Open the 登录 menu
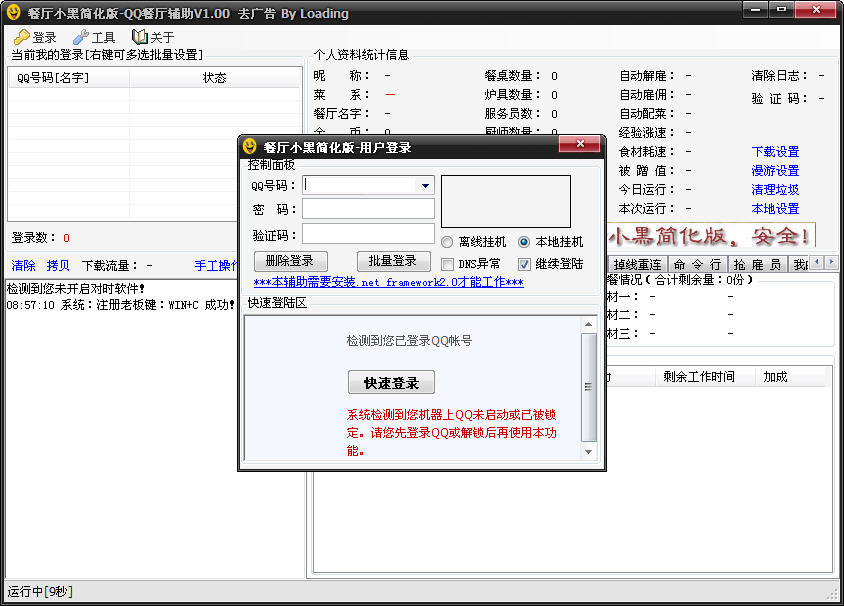The width and height of the screenshot is (844, 606). click(44, 38)
